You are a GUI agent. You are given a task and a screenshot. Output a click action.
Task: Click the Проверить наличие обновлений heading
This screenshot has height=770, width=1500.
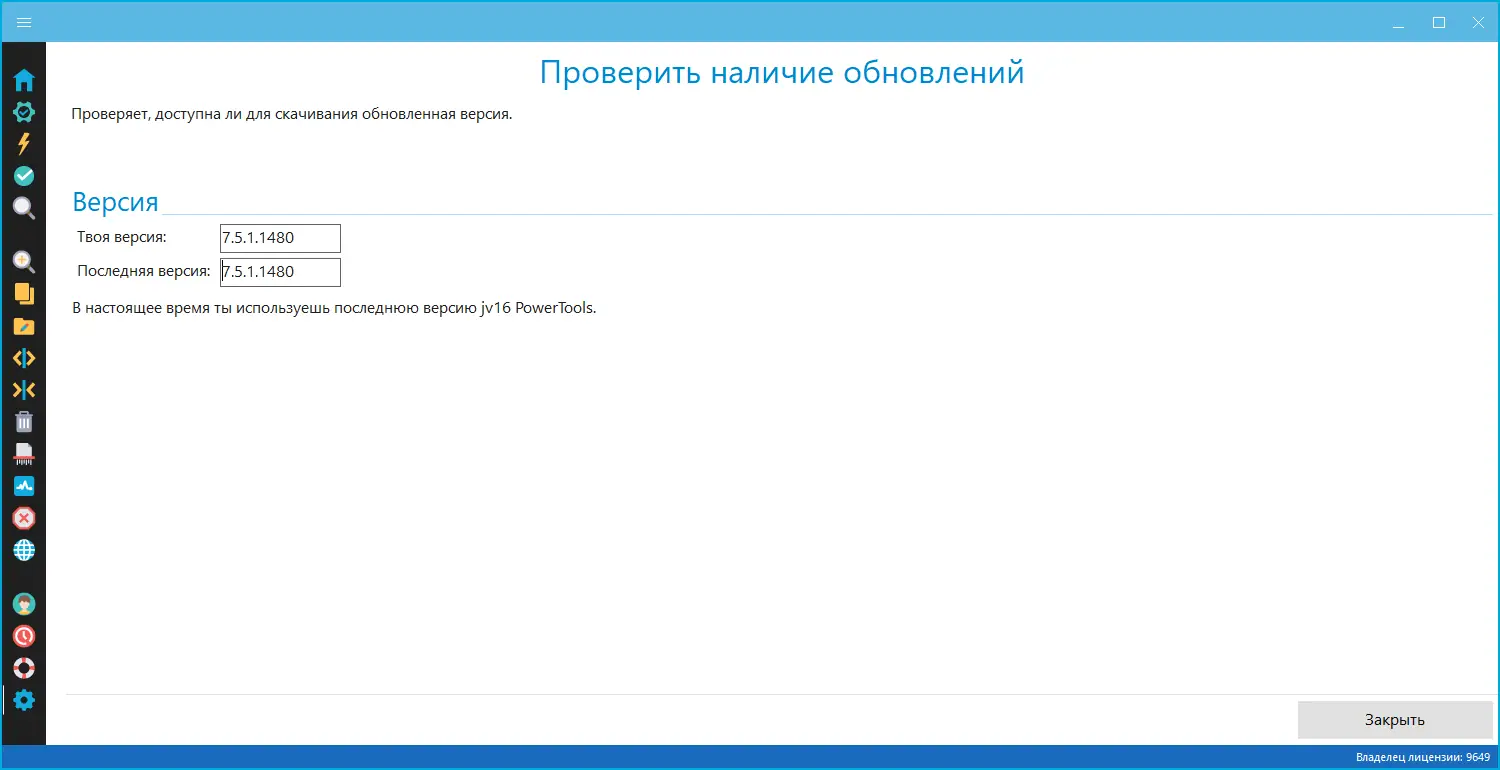coord(782,72)
